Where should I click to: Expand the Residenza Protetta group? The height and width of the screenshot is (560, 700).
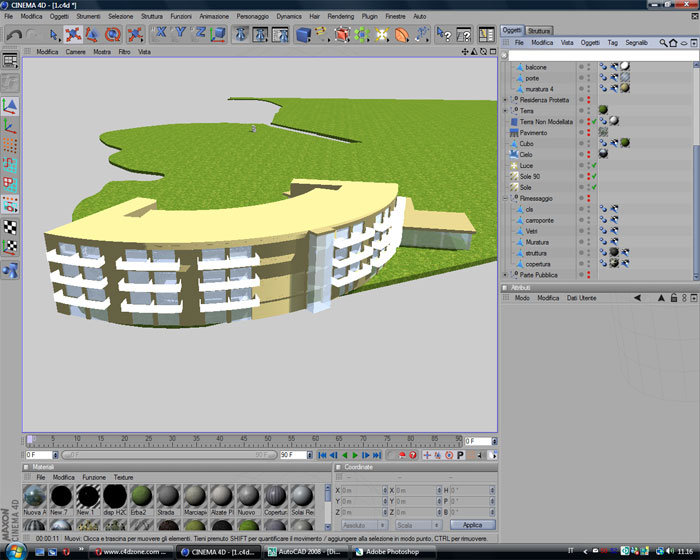[505, 100]
